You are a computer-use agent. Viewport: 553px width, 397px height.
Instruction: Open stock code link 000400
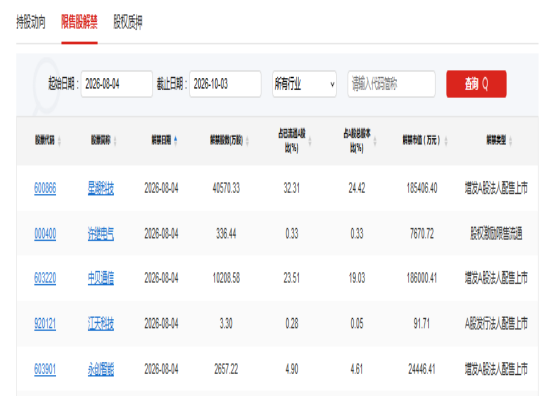coord(45,234)
